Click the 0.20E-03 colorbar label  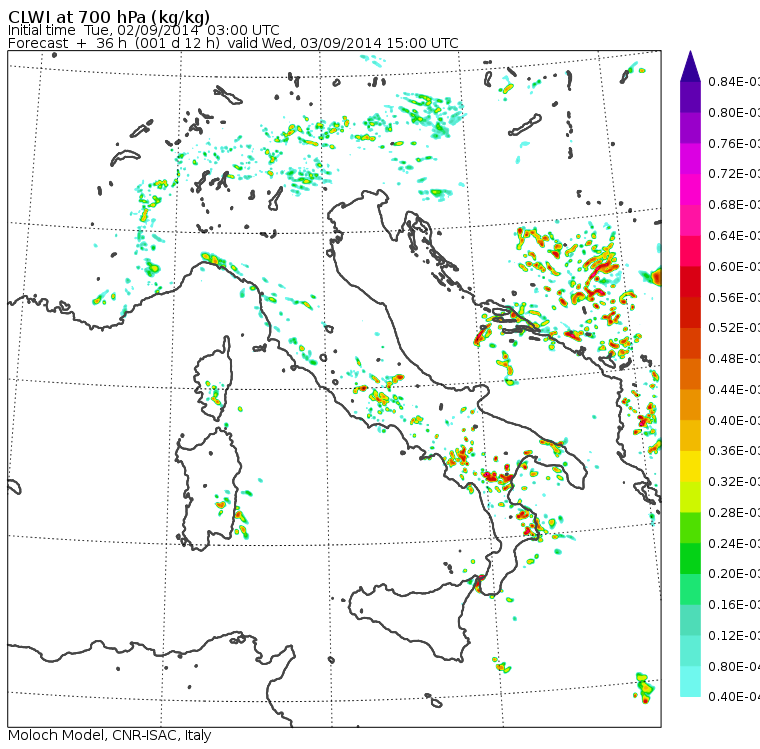(x=734, y=574)
